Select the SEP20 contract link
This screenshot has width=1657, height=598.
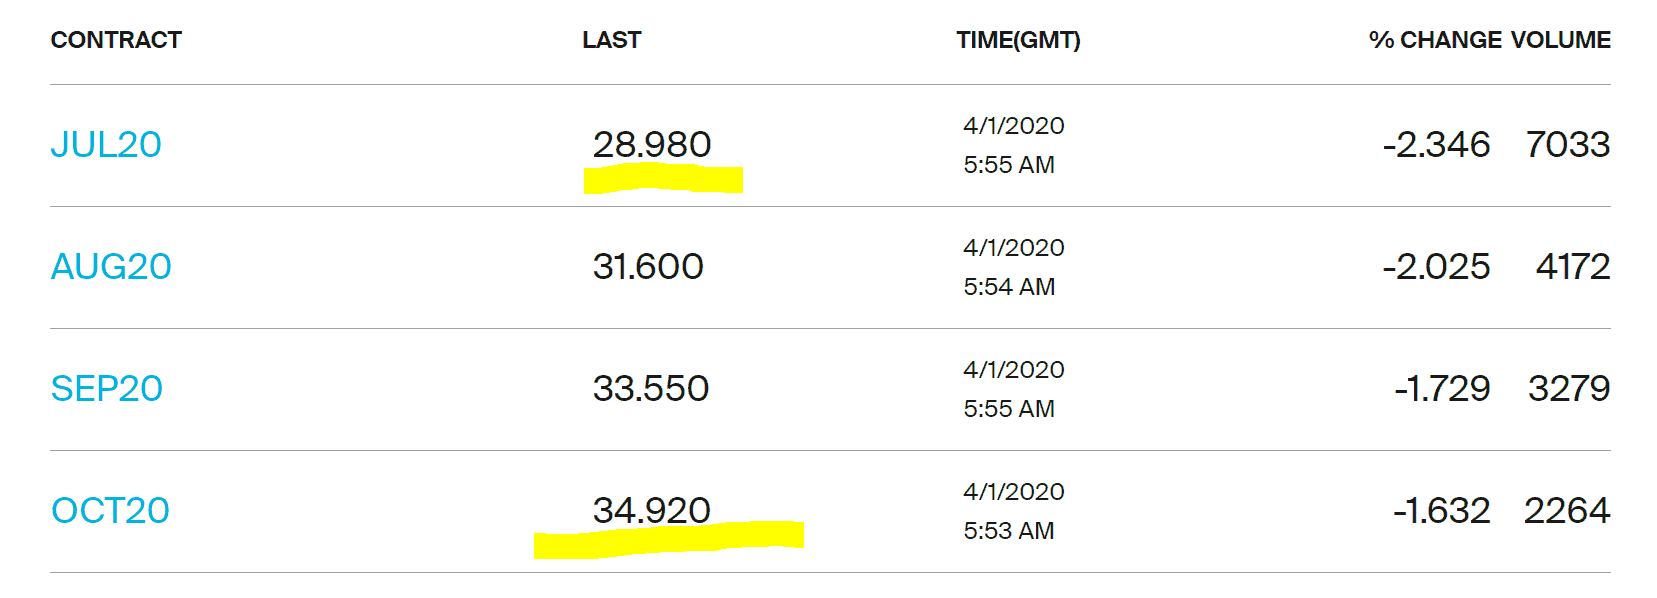click(x=107, y=389)
